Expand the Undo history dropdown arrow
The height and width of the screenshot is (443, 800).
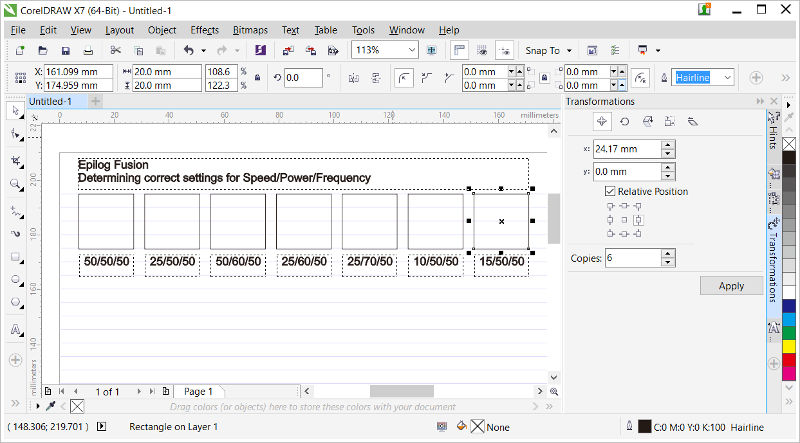tap(204, 51)
